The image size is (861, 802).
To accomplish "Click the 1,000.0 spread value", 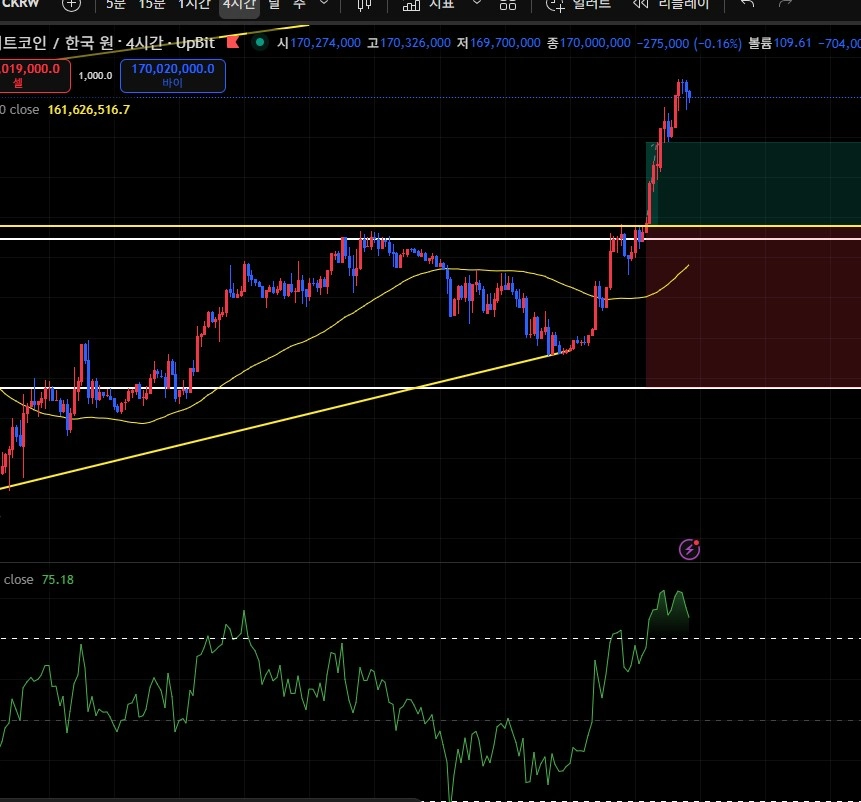I will [x=96, y=76].
